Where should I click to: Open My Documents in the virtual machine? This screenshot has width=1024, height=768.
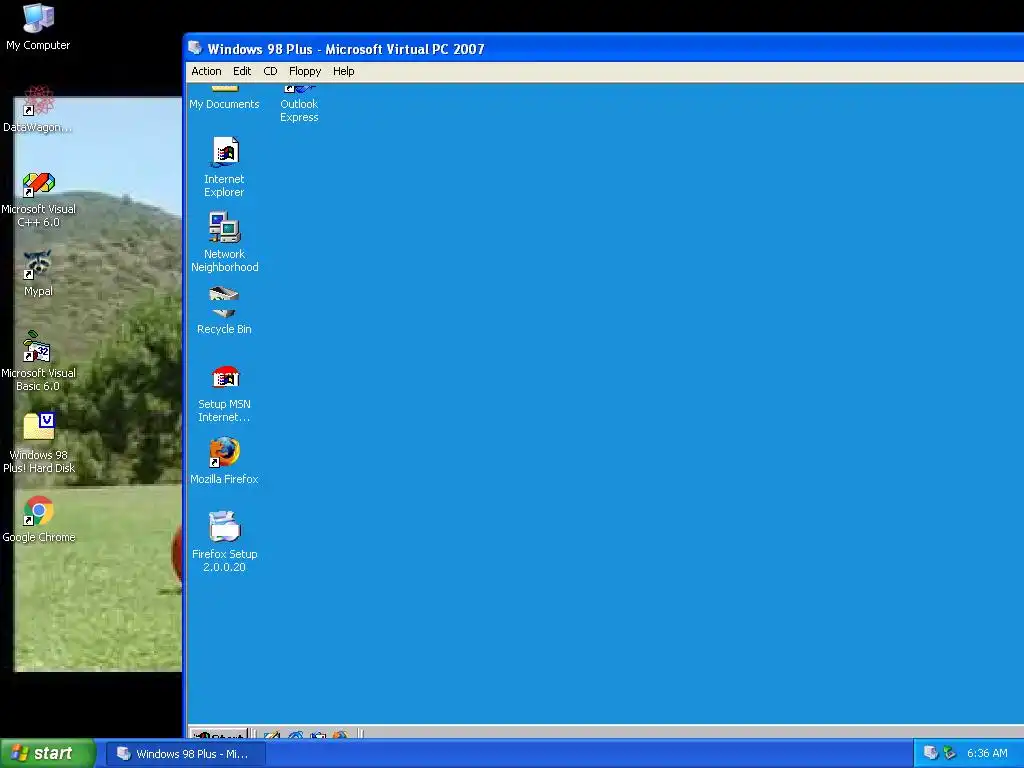pyautogui.click(x=224, y=98)
